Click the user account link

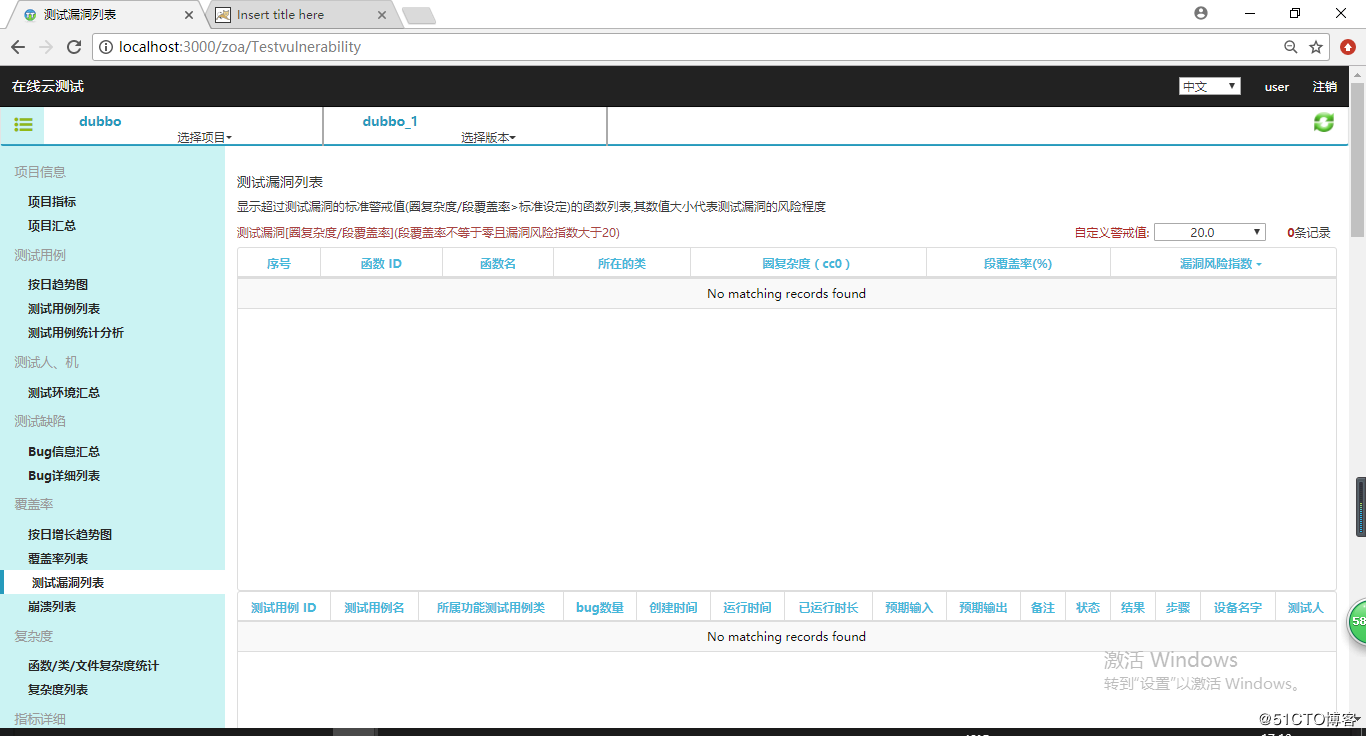(x=1277, y=87)
